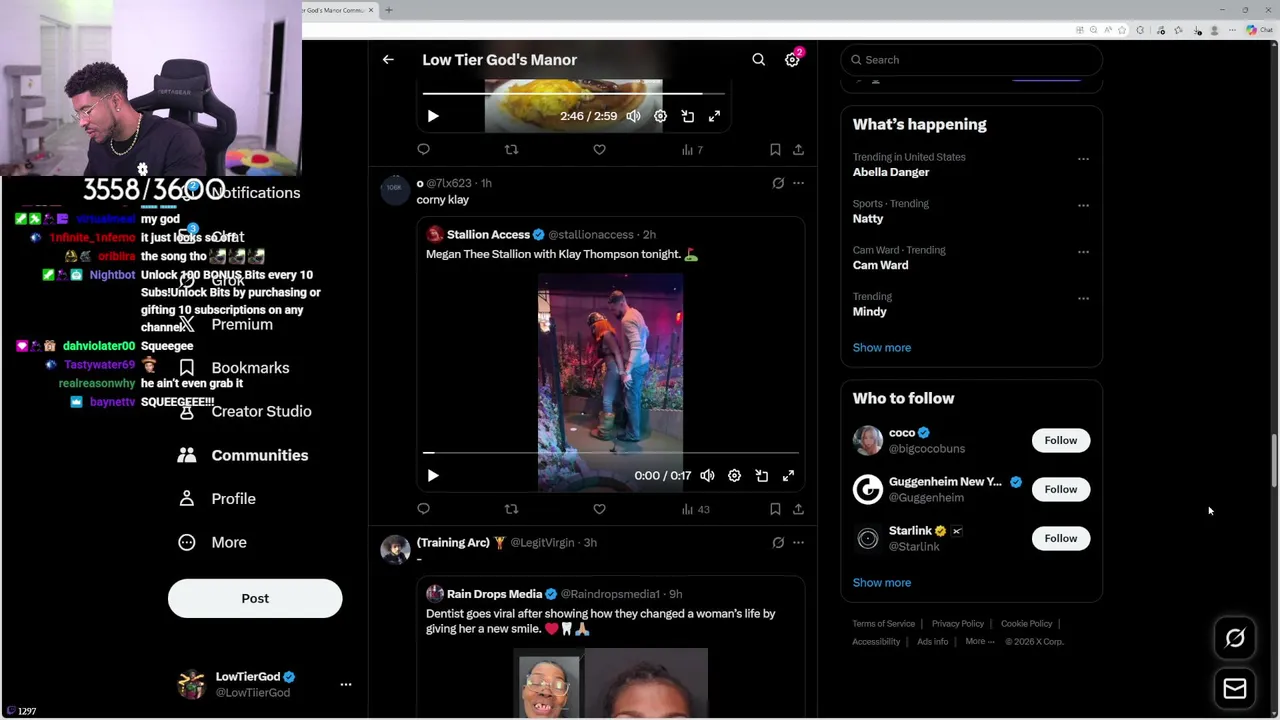
Task: View analytics showing 43 views
Action: 695,509
